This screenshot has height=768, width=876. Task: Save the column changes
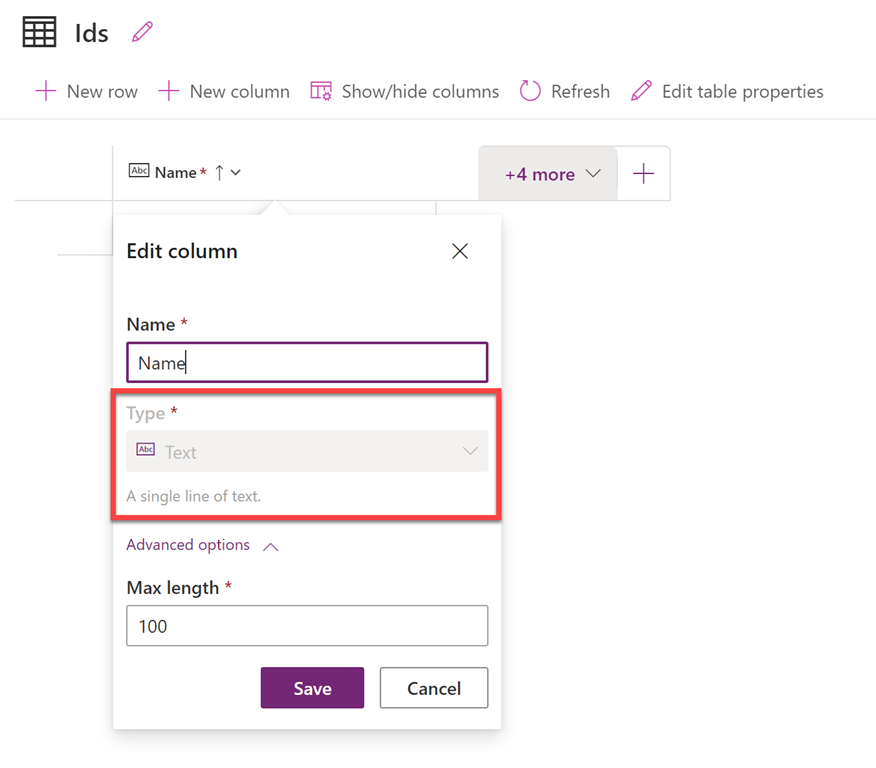point(312,688)
